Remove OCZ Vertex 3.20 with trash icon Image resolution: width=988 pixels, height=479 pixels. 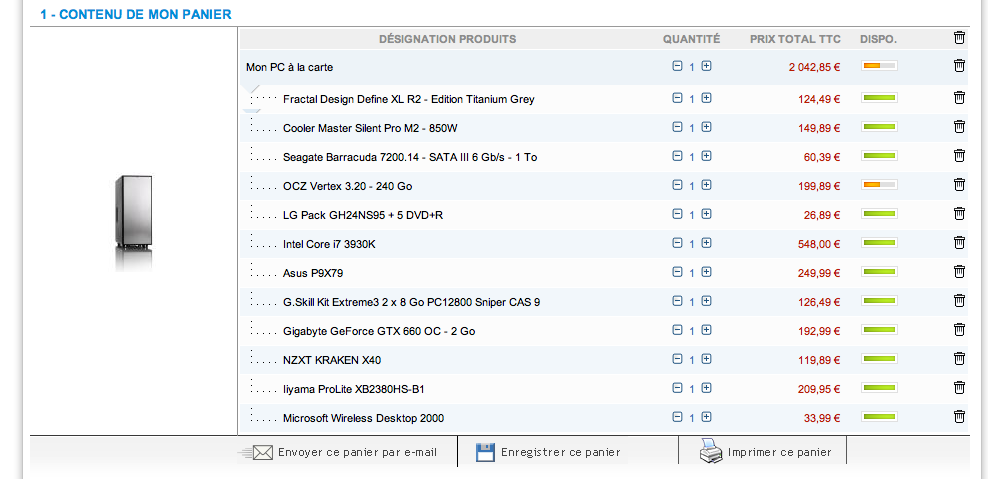[x=959, y=185]
